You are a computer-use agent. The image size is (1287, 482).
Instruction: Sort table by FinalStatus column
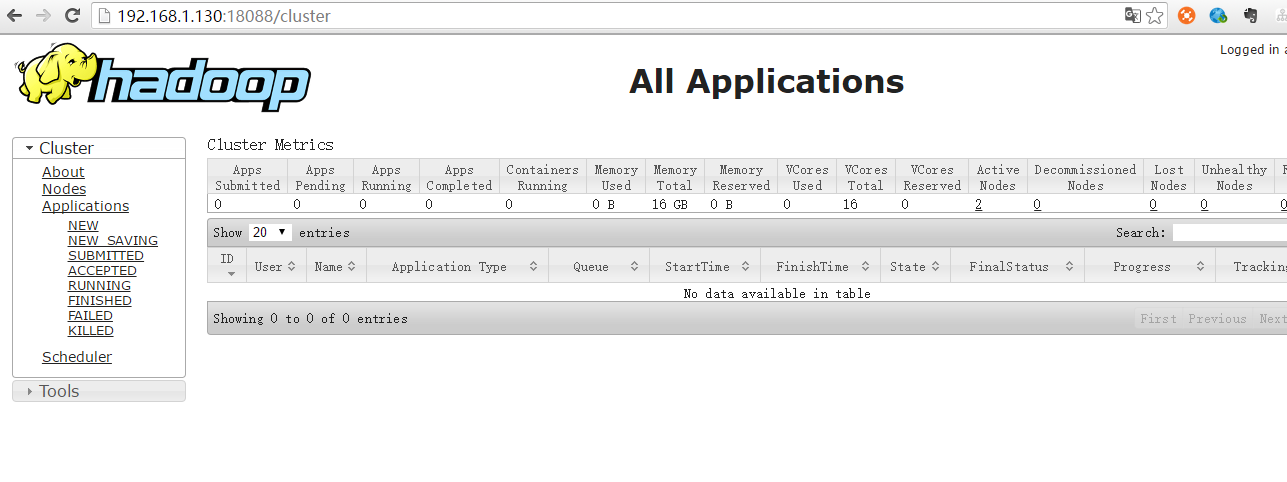click(x=1016, y=267)
